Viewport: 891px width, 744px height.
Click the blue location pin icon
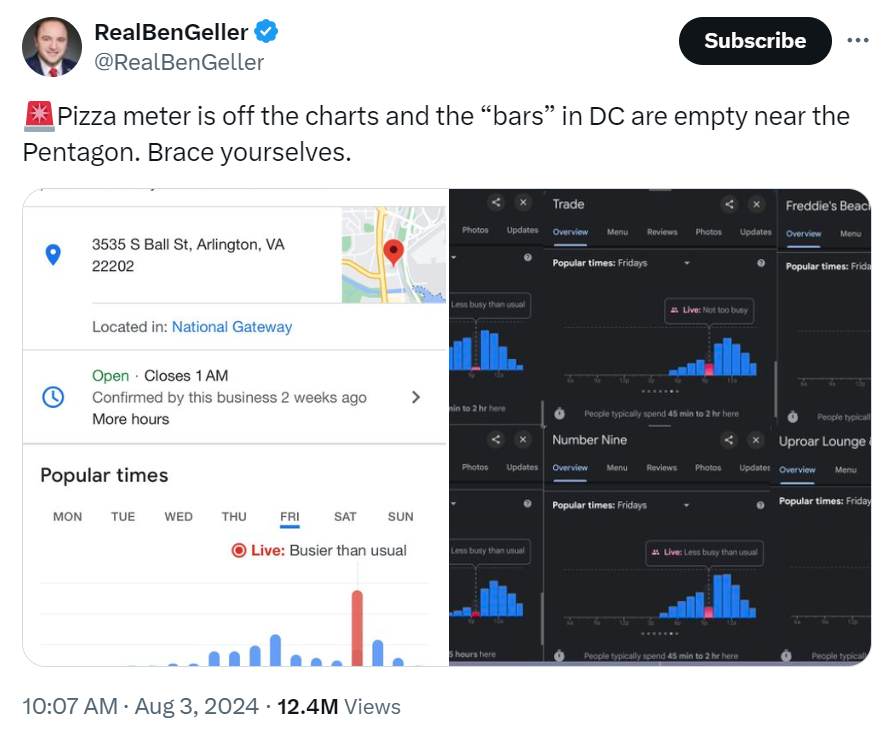pyautogui.click(x=54, y=255)
